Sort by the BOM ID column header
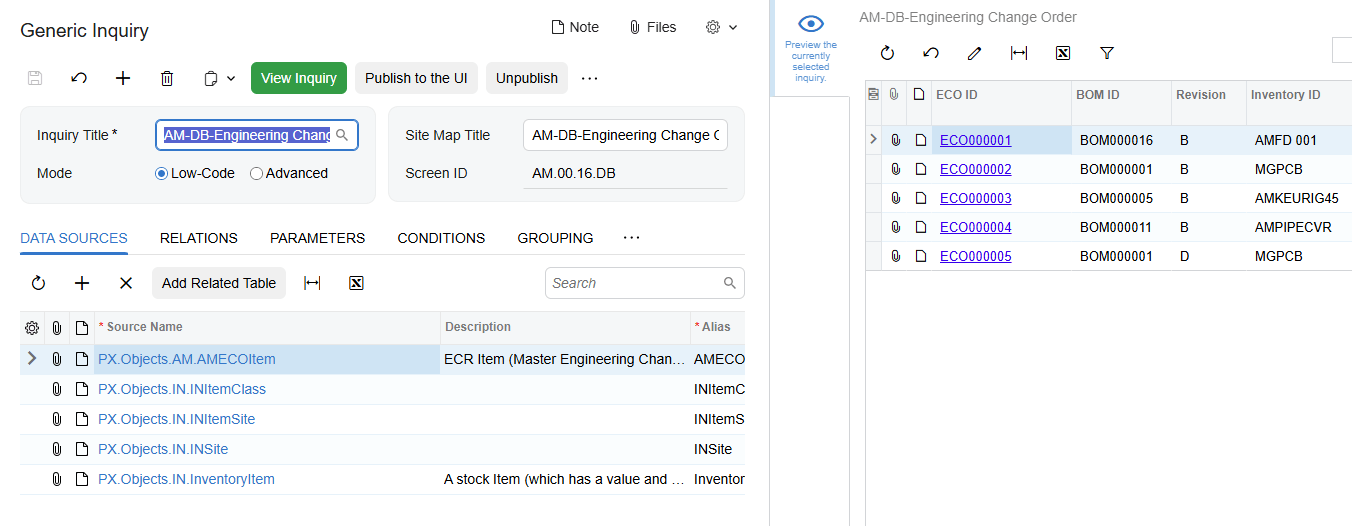This screenshot has width=1352, height=526. [x=1122, y=95]
